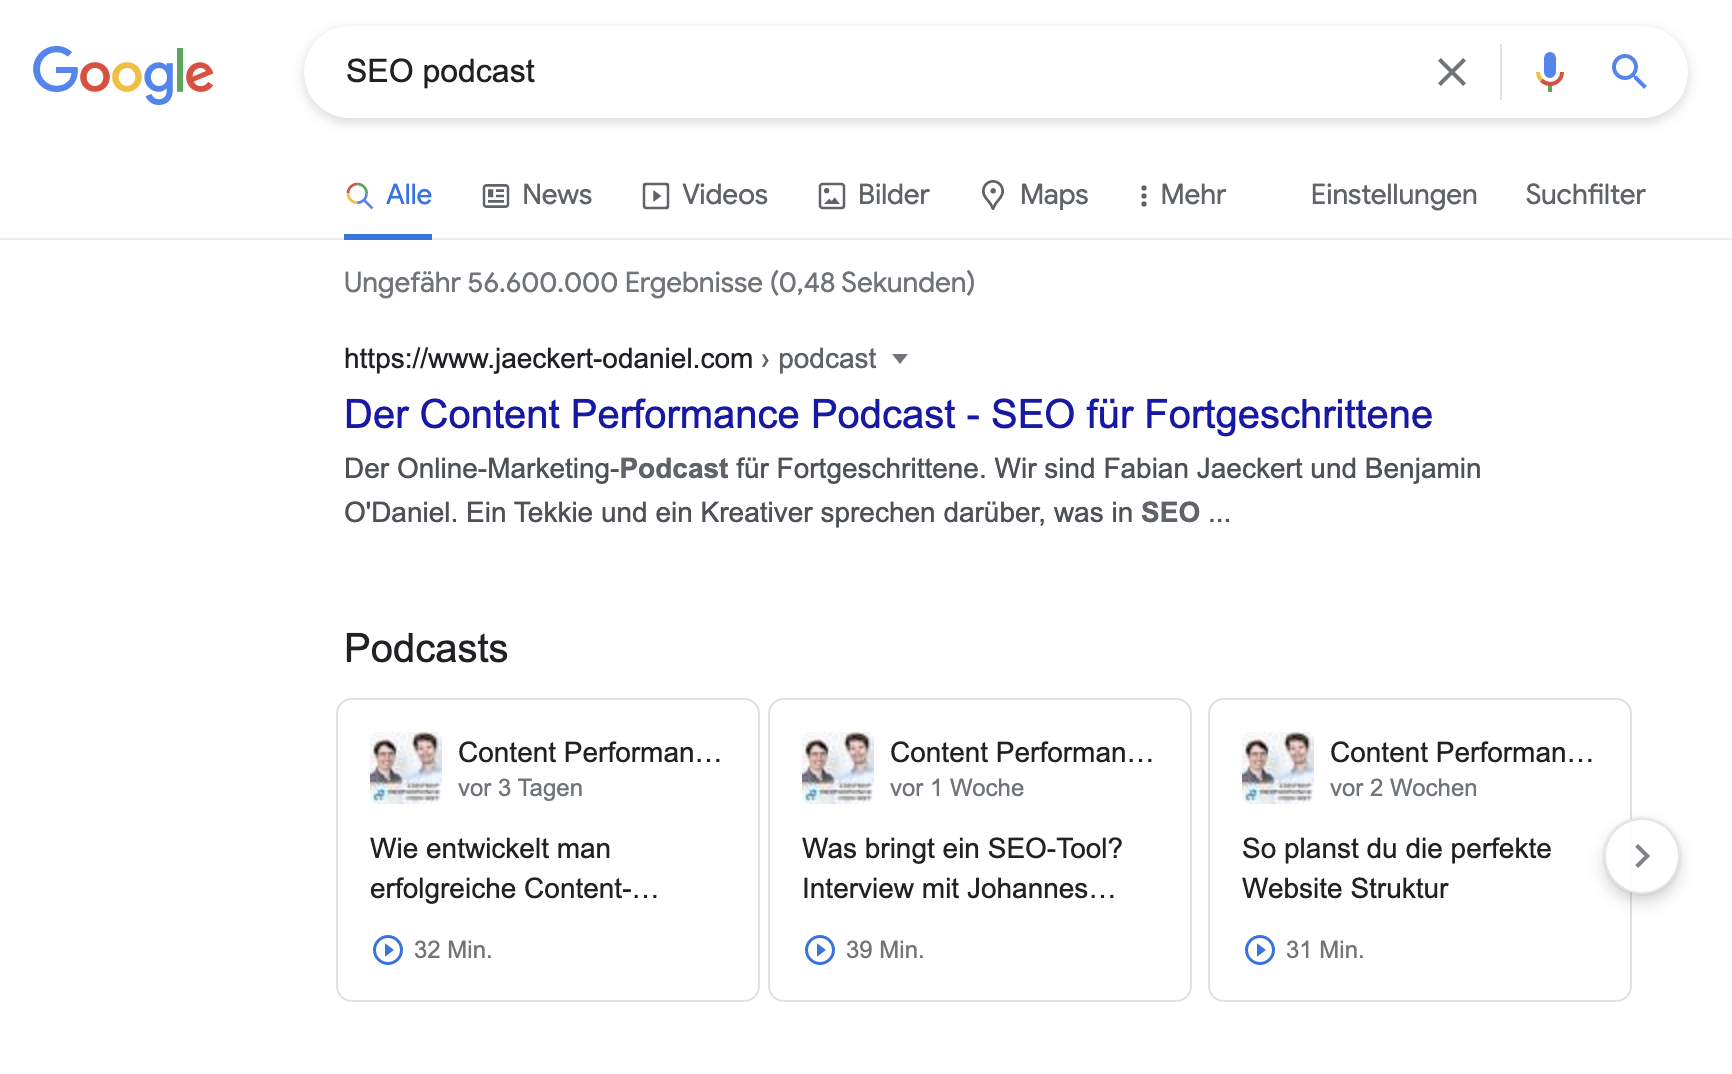
Task: Select the Alle tab
Action: pyautogui.click(x=388, y=195)
